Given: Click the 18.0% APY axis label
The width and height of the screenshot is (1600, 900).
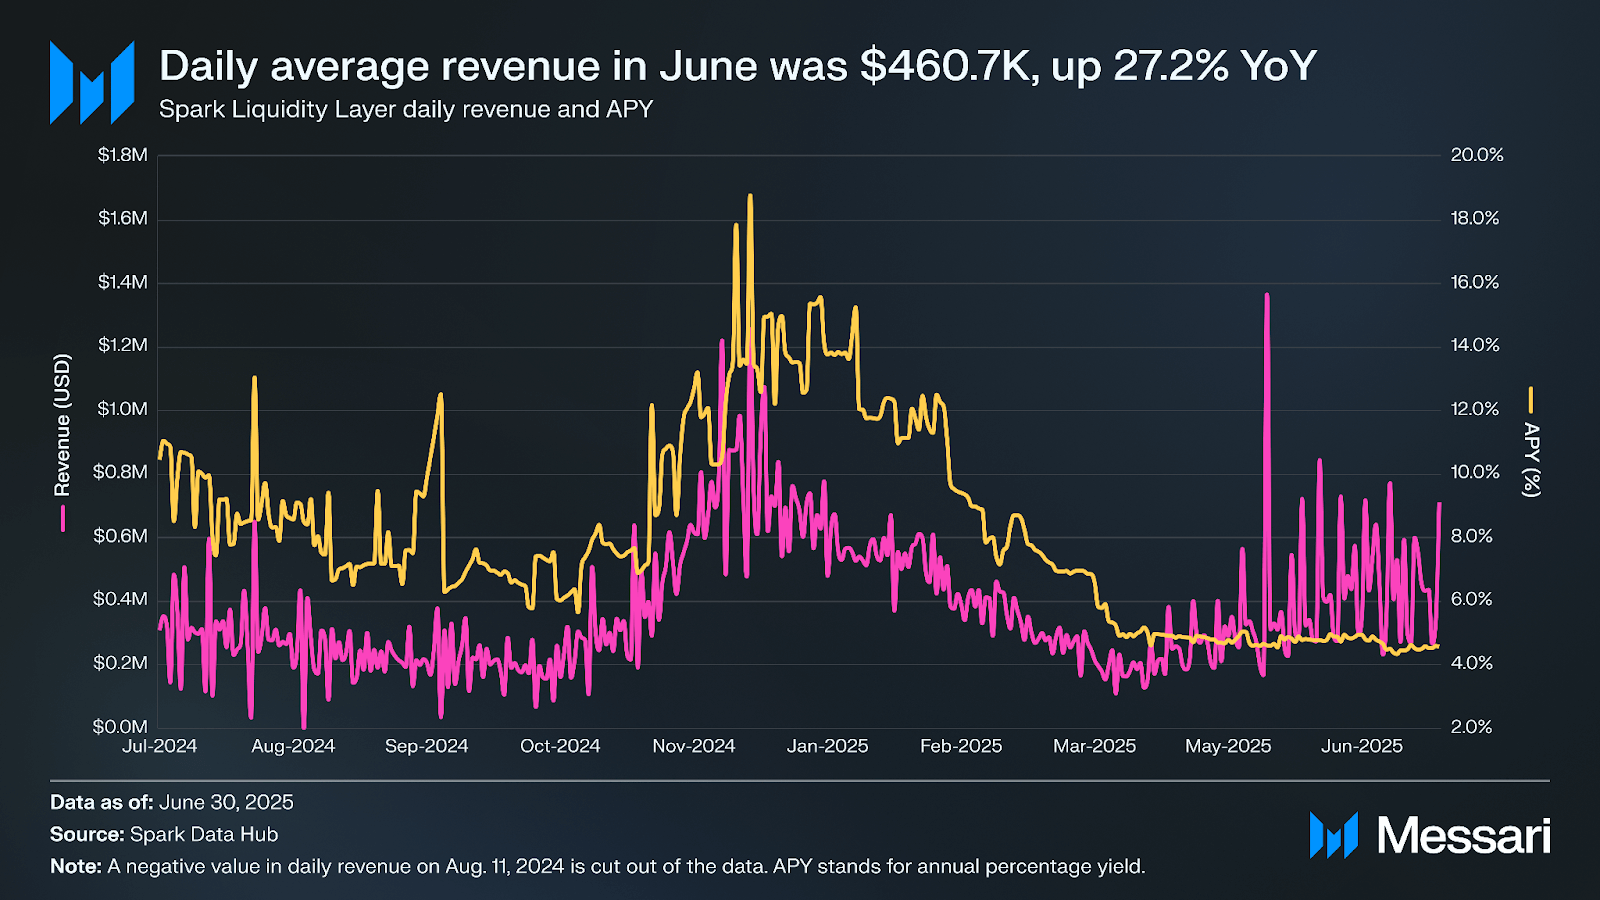Looking at the screenshot, I should pos(1475,218).
